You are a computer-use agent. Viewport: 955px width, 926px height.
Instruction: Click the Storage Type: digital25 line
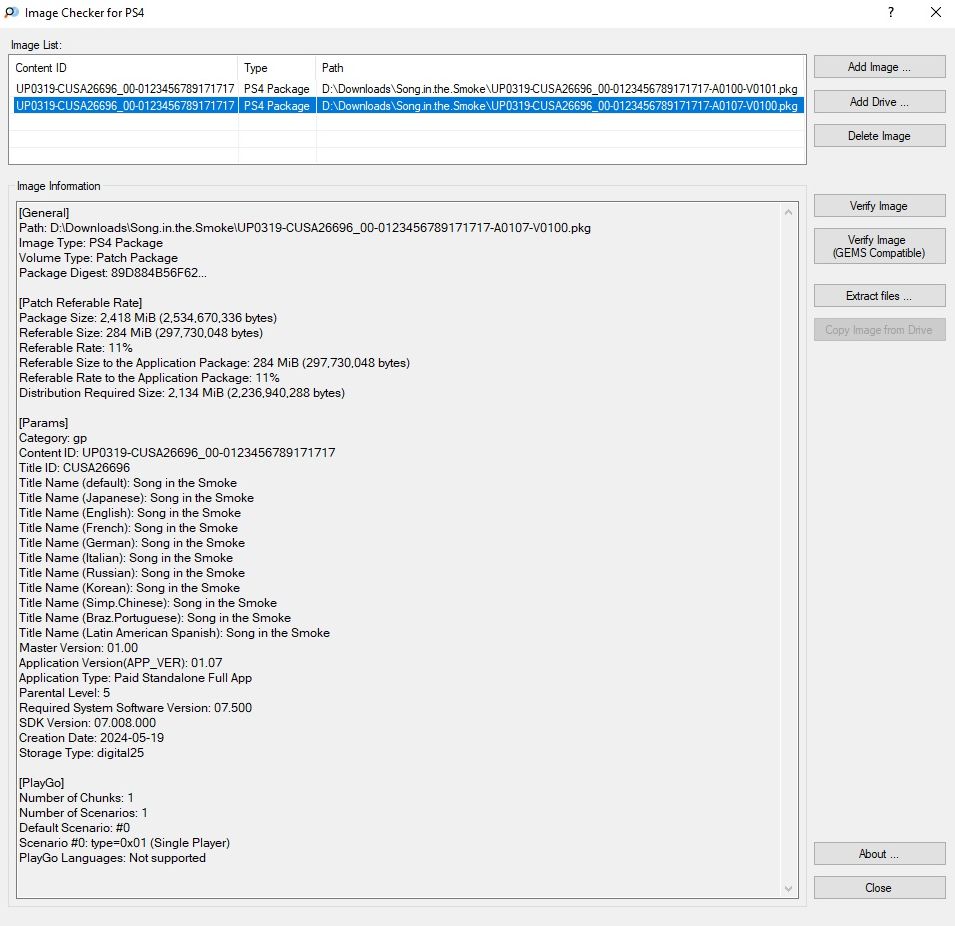(x=82, y=753)
